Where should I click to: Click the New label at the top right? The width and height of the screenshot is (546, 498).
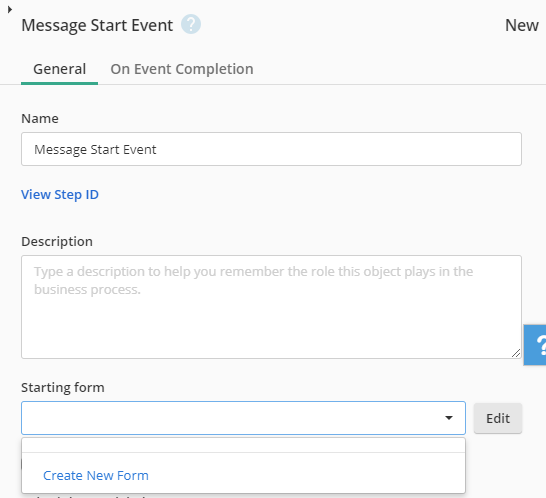point(522,25)
